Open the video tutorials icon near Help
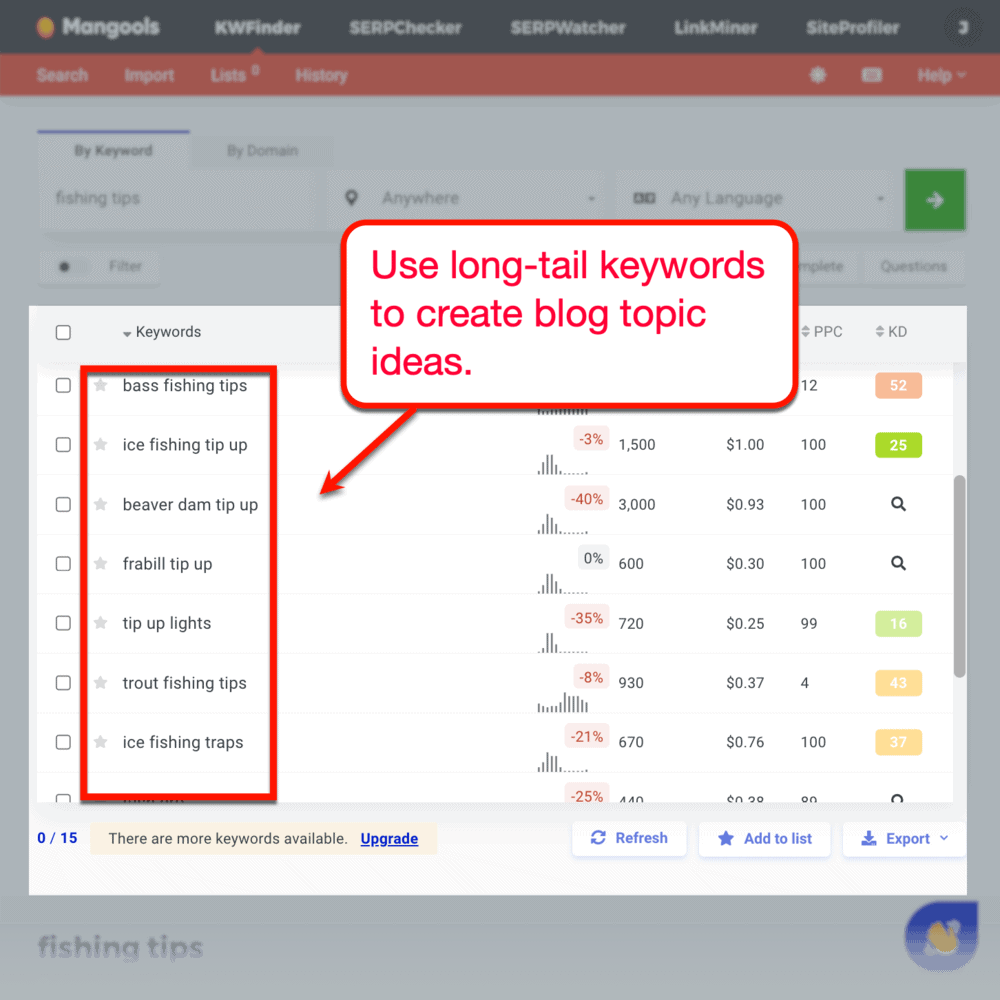Viewport: 1000px width, 1000px height. coord(871,75)
